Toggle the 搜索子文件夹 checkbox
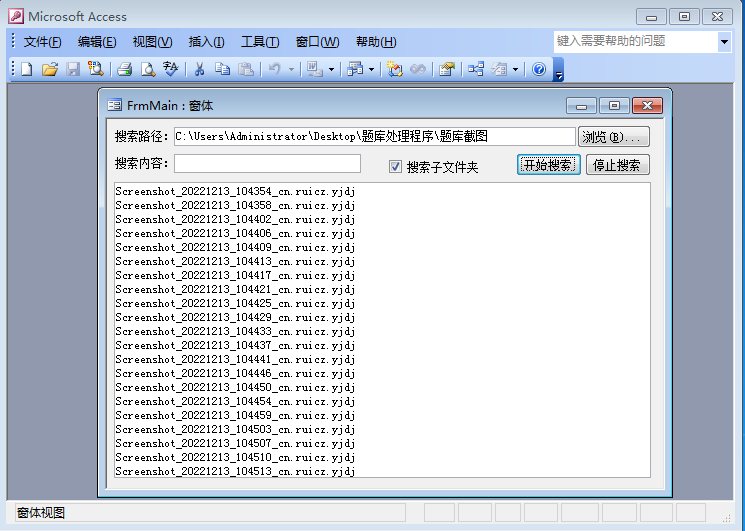 pos(395,166)
